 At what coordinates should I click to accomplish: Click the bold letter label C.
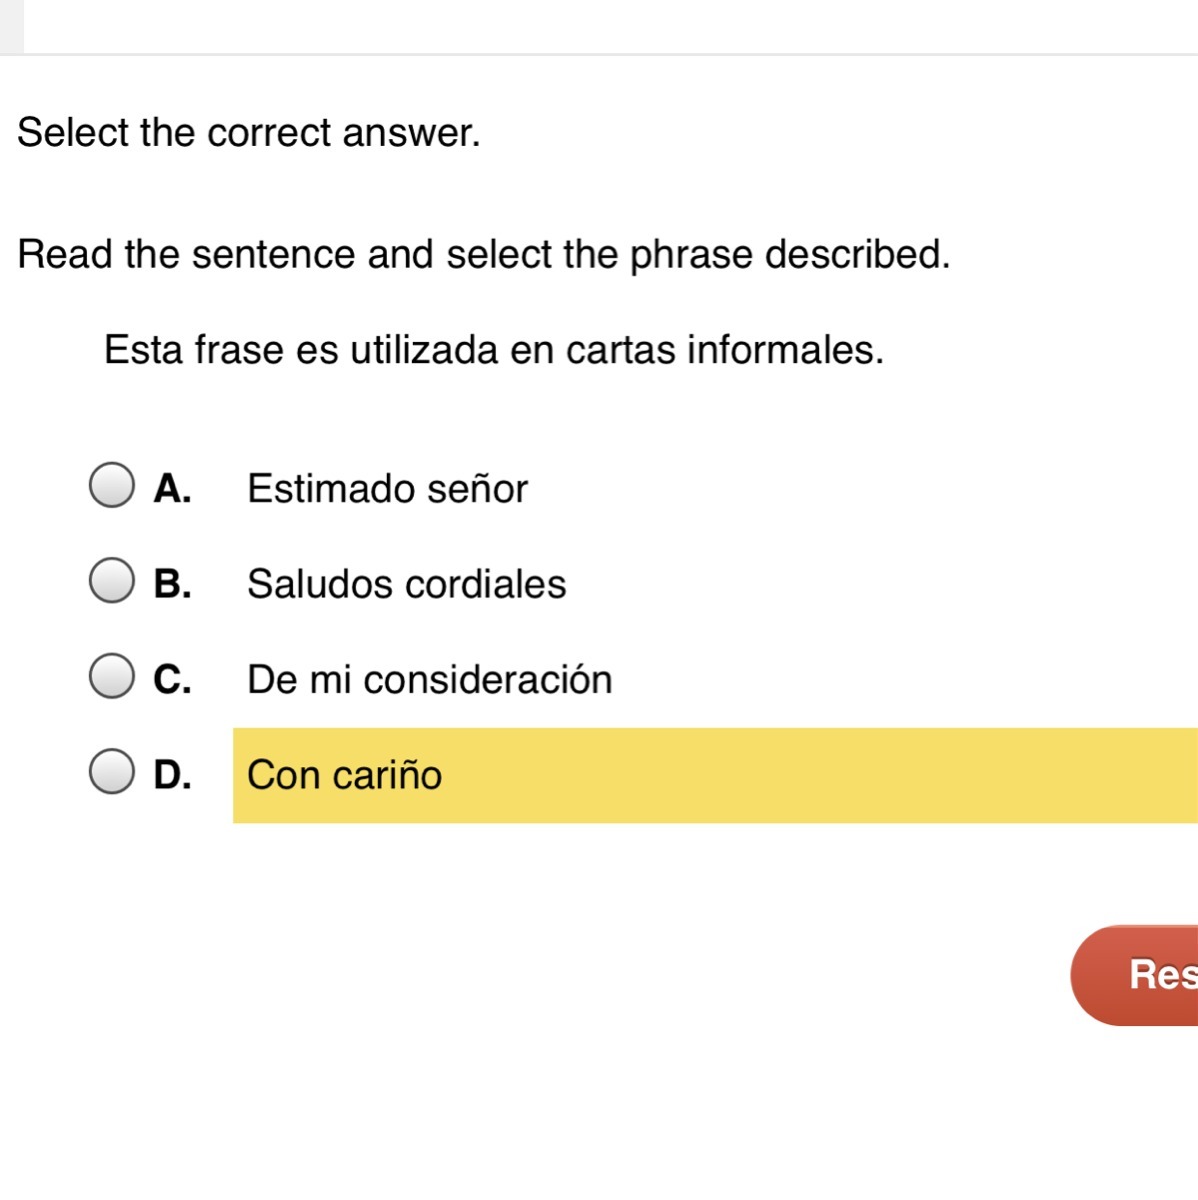(x=172, y=679)
